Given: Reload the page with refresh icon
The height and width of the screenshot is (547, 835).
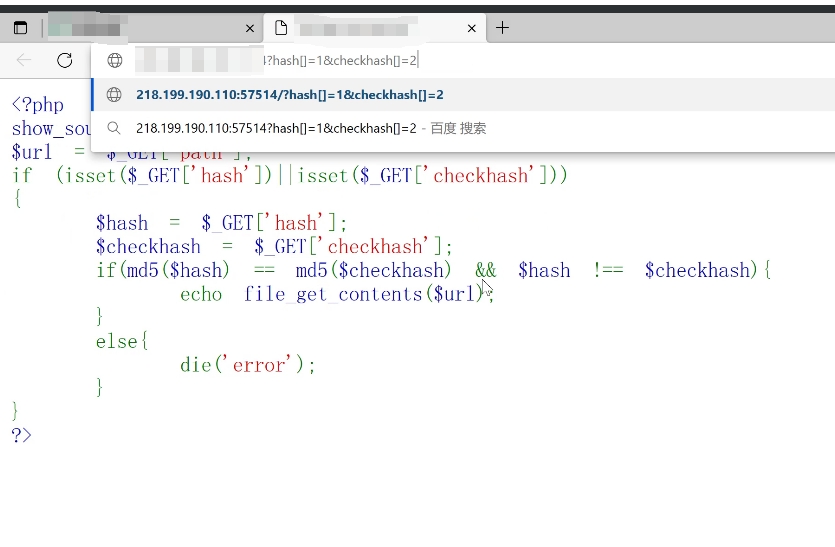Looking at the screenshot, I should click(x=65, y=60).
